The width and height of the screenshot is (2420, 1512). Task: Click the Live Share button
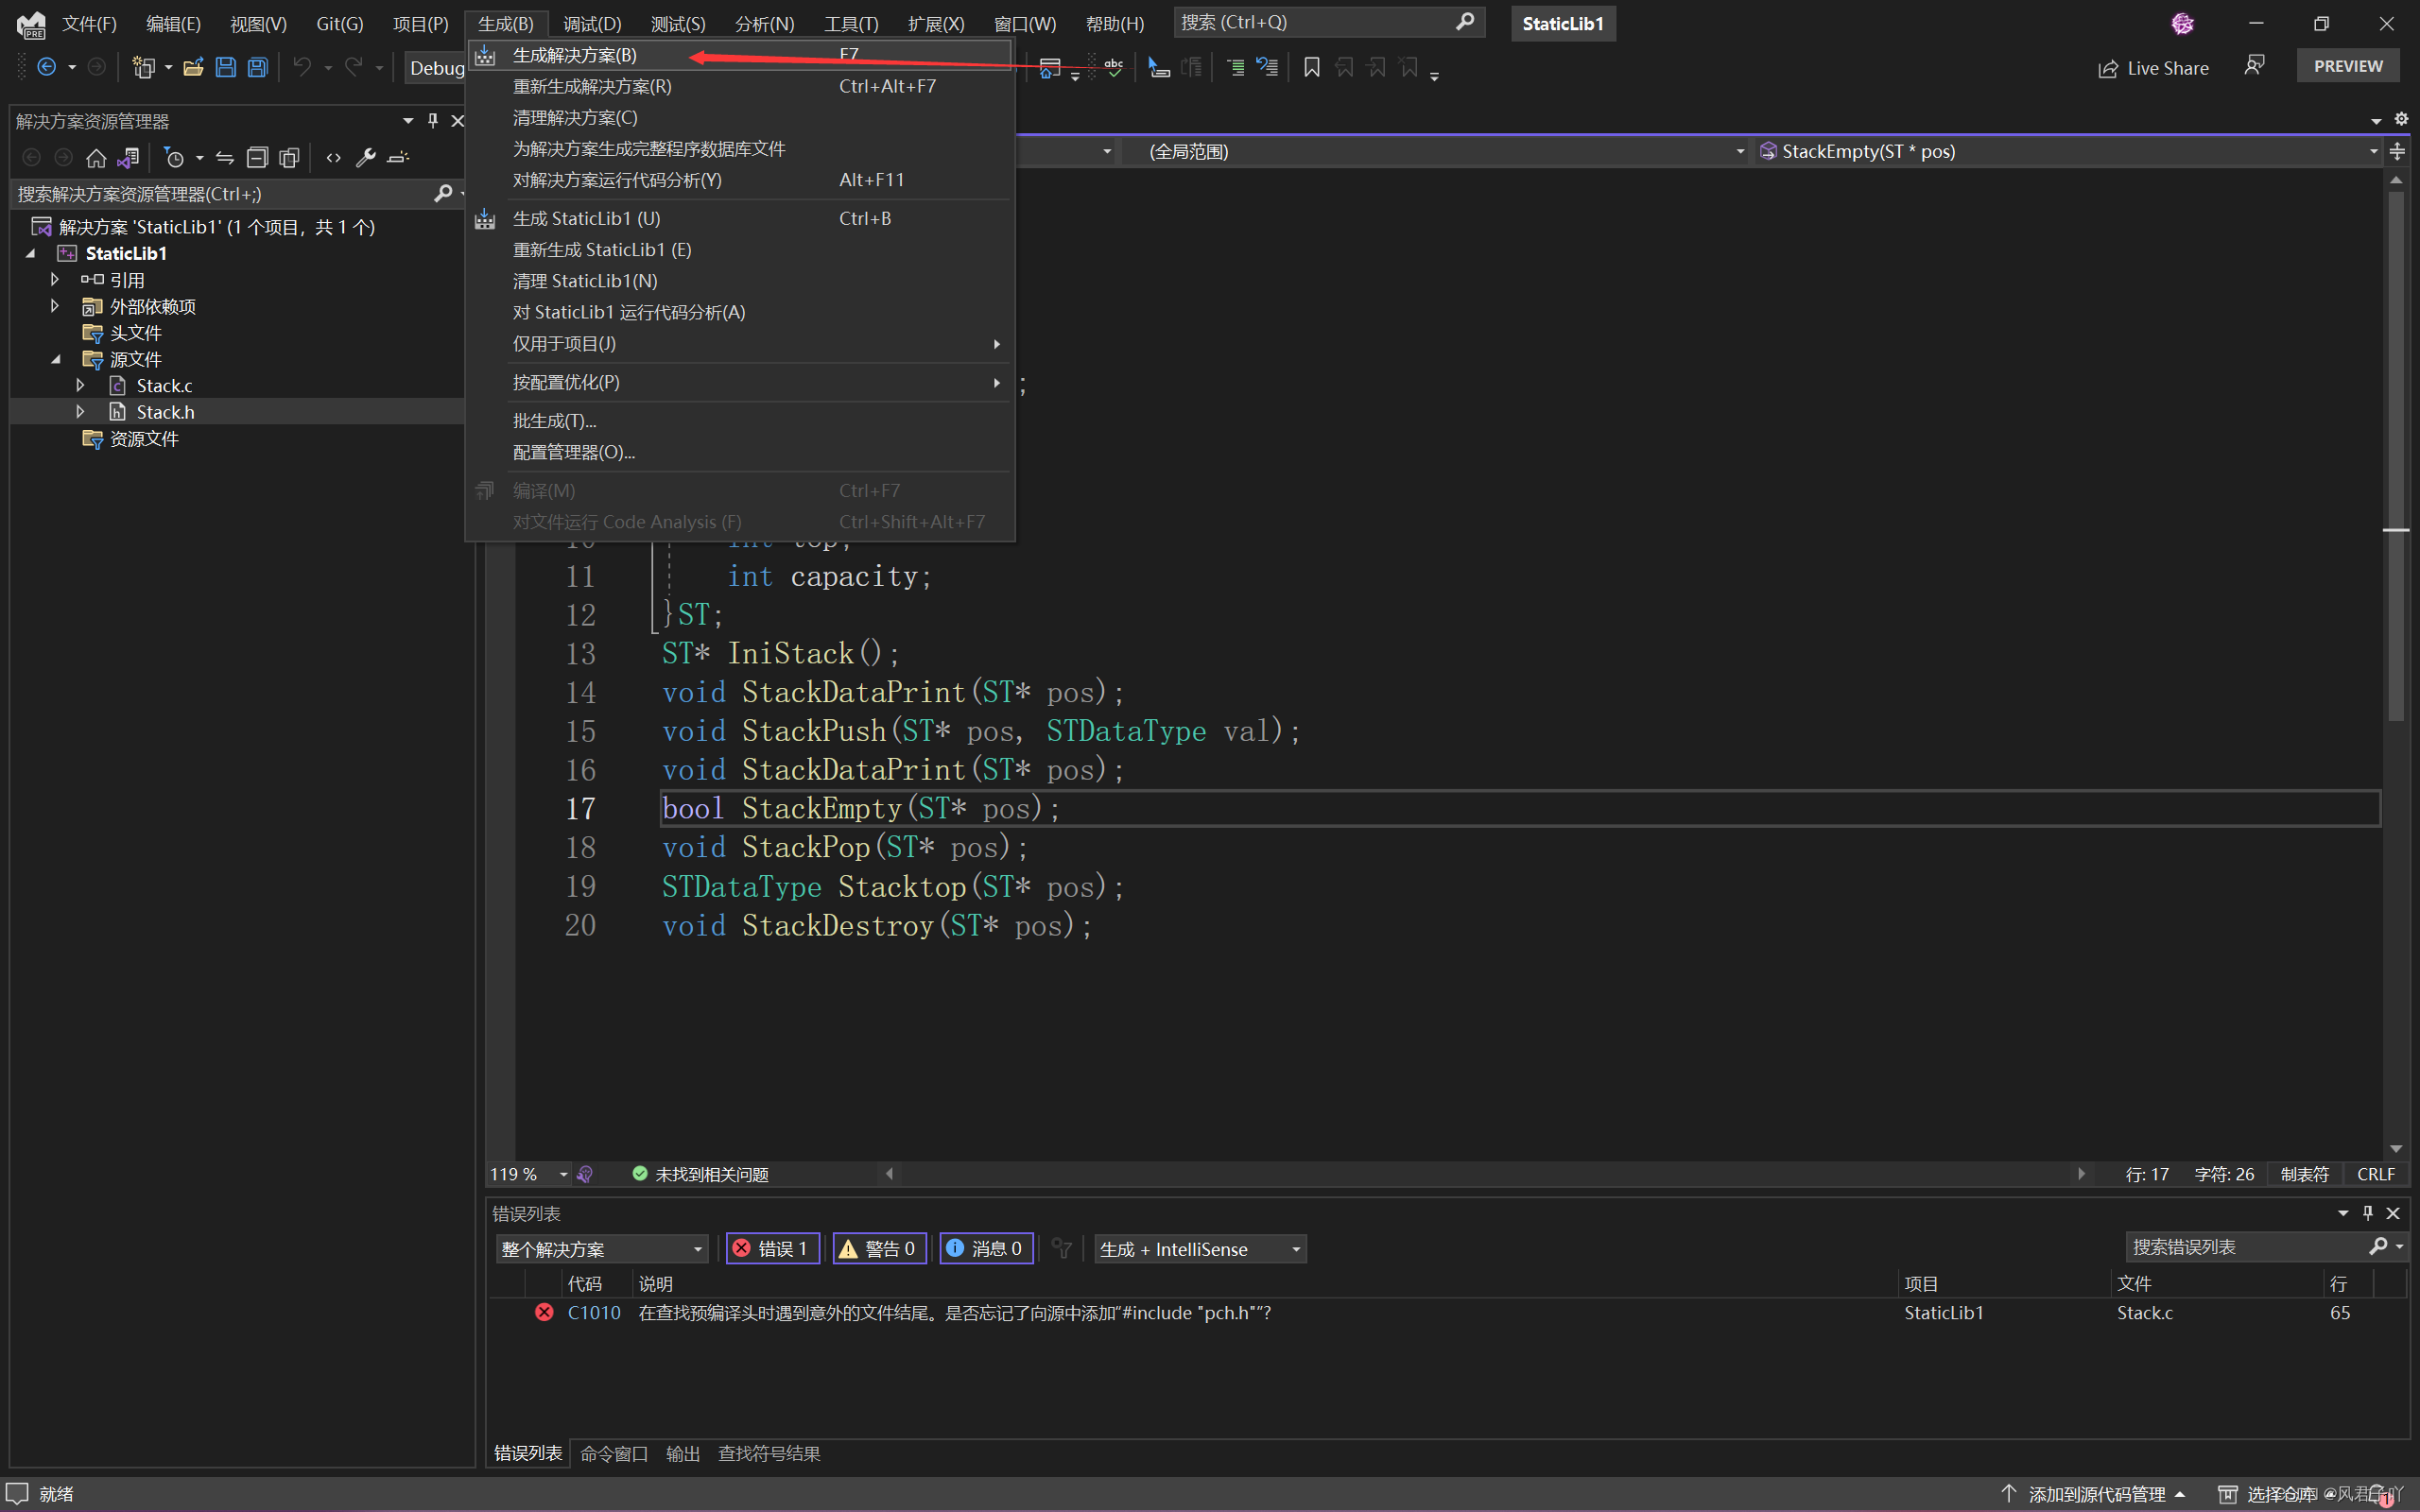(x=2153, y=68)
